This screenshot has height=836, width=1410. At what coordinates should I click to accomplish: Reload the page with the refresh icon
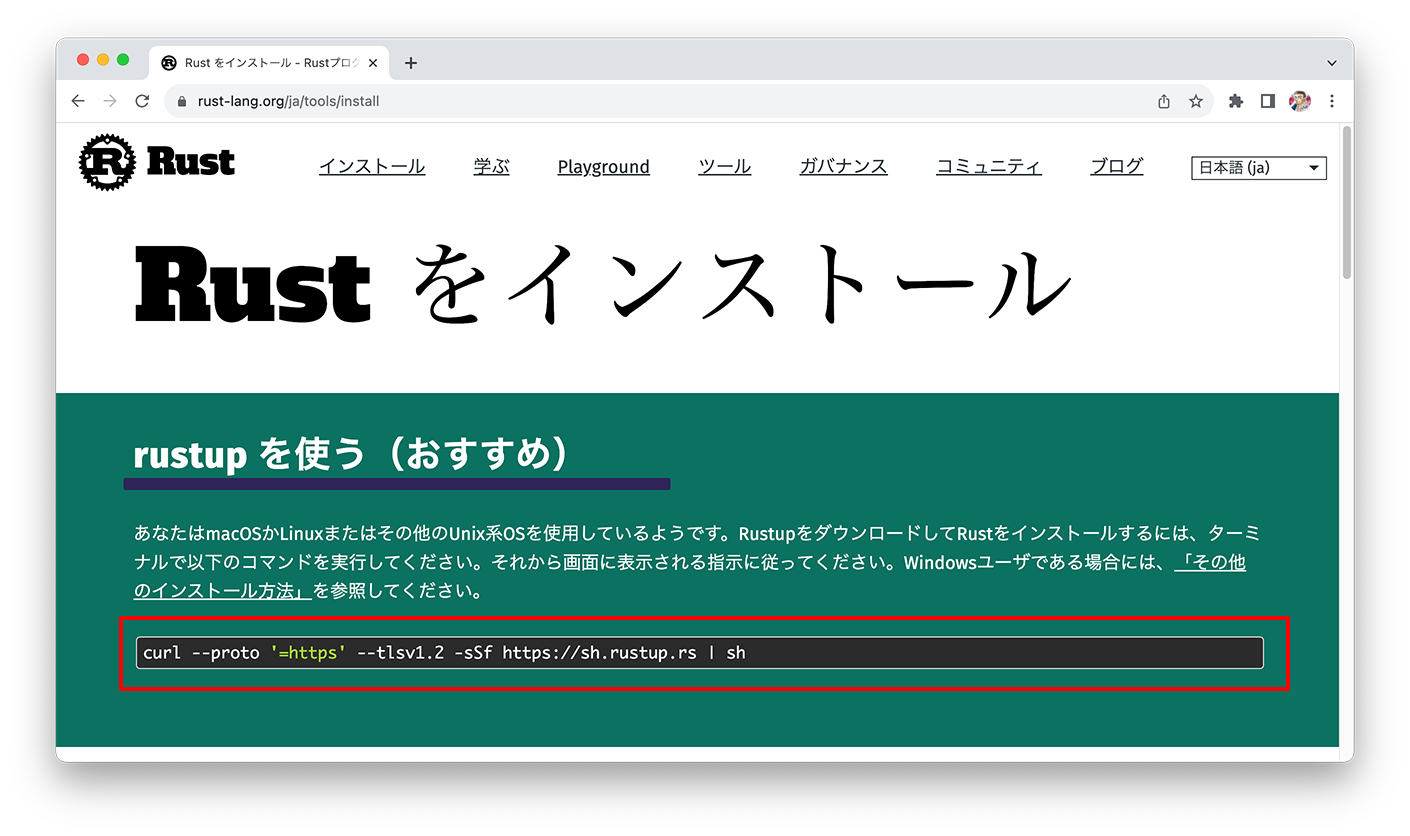tap(142, 101)
